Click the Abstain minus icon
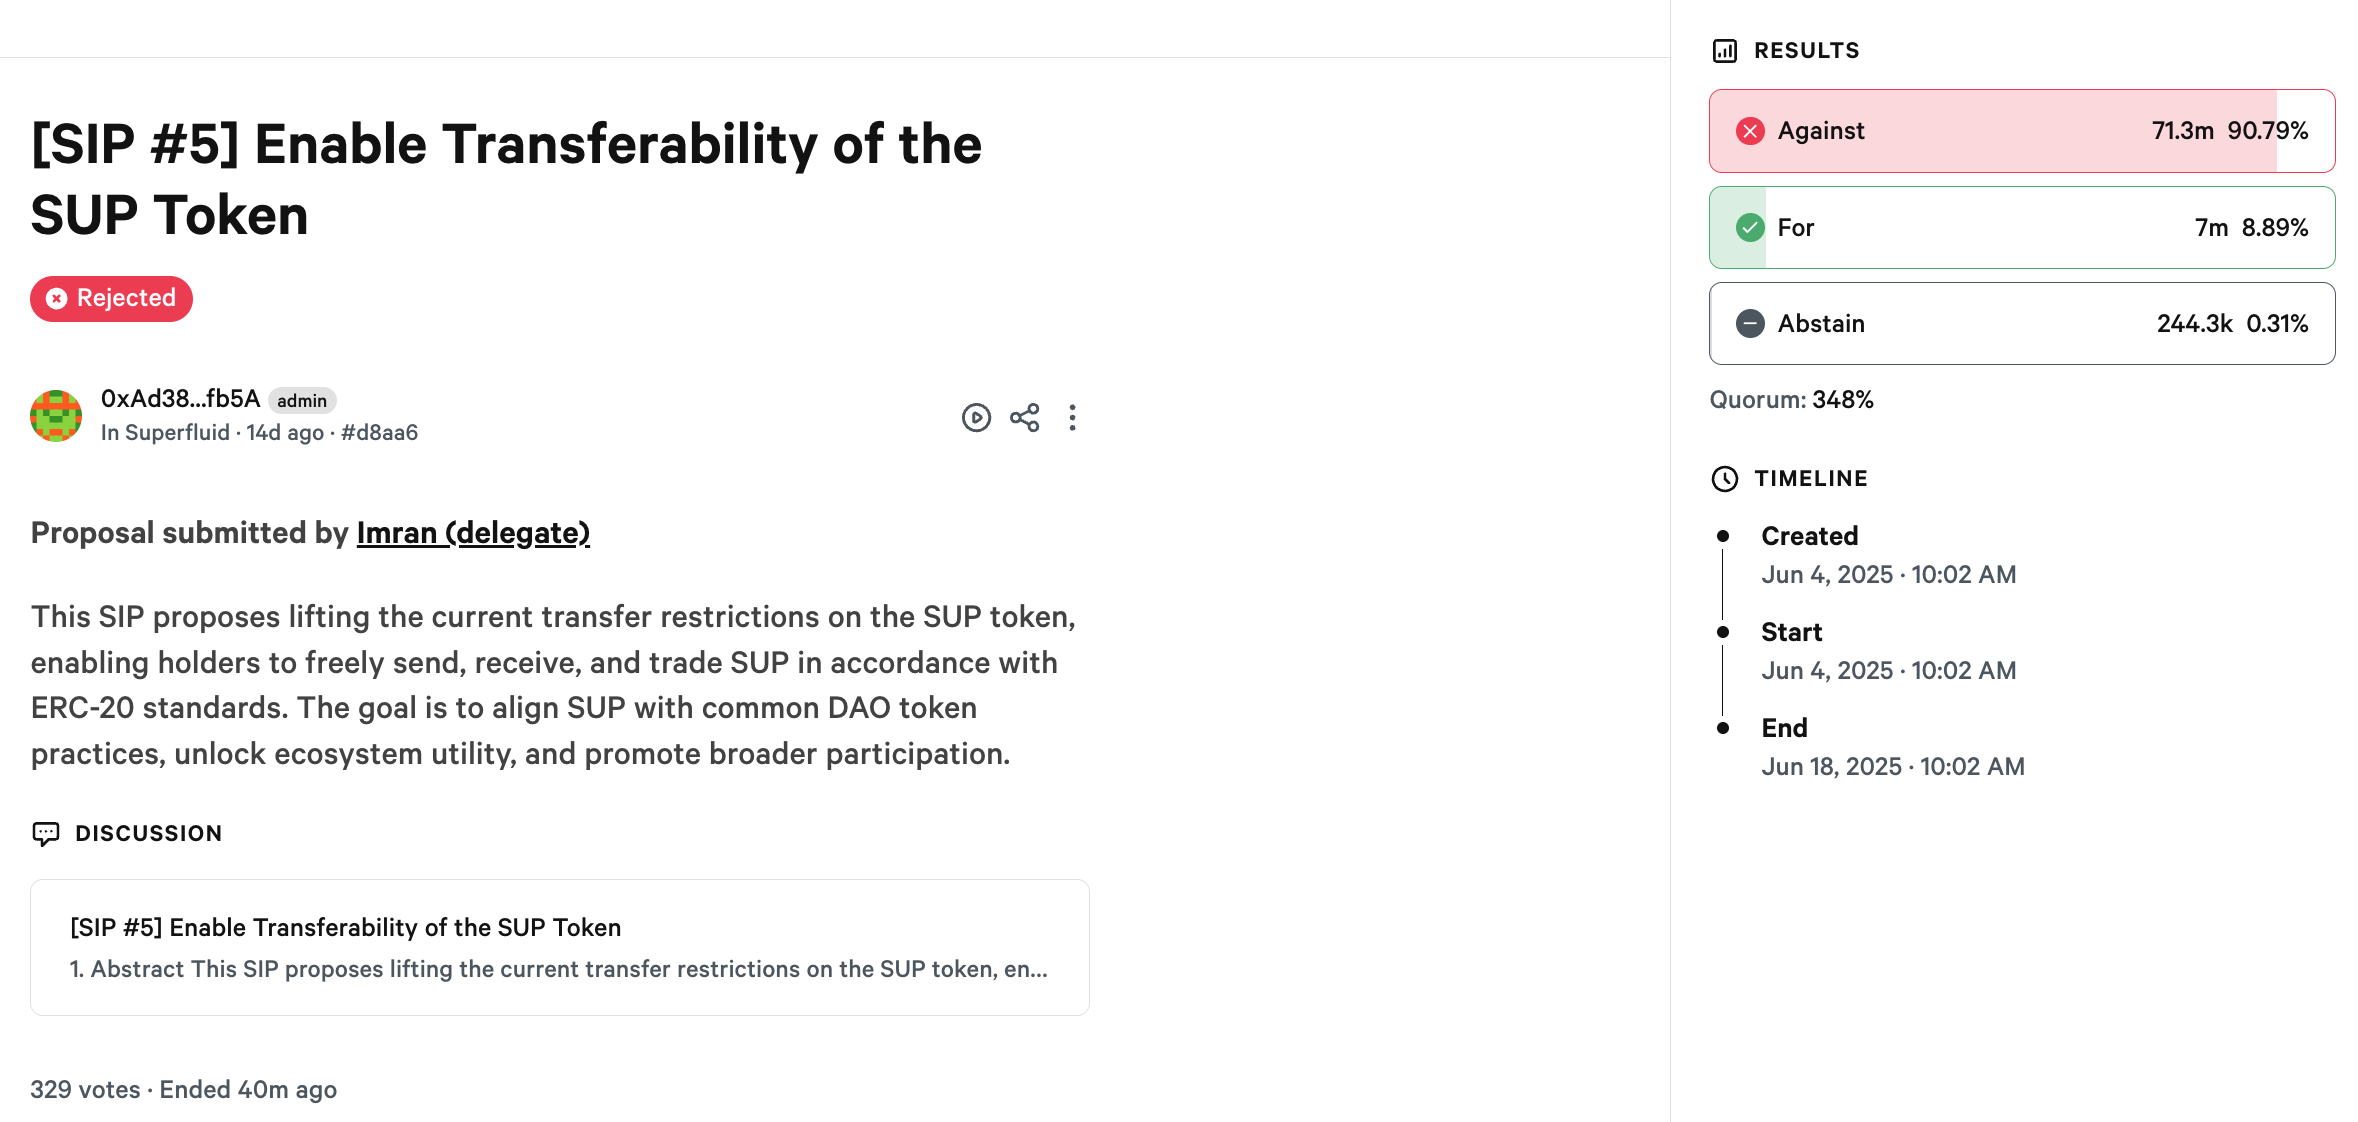 pos(1750,324)
